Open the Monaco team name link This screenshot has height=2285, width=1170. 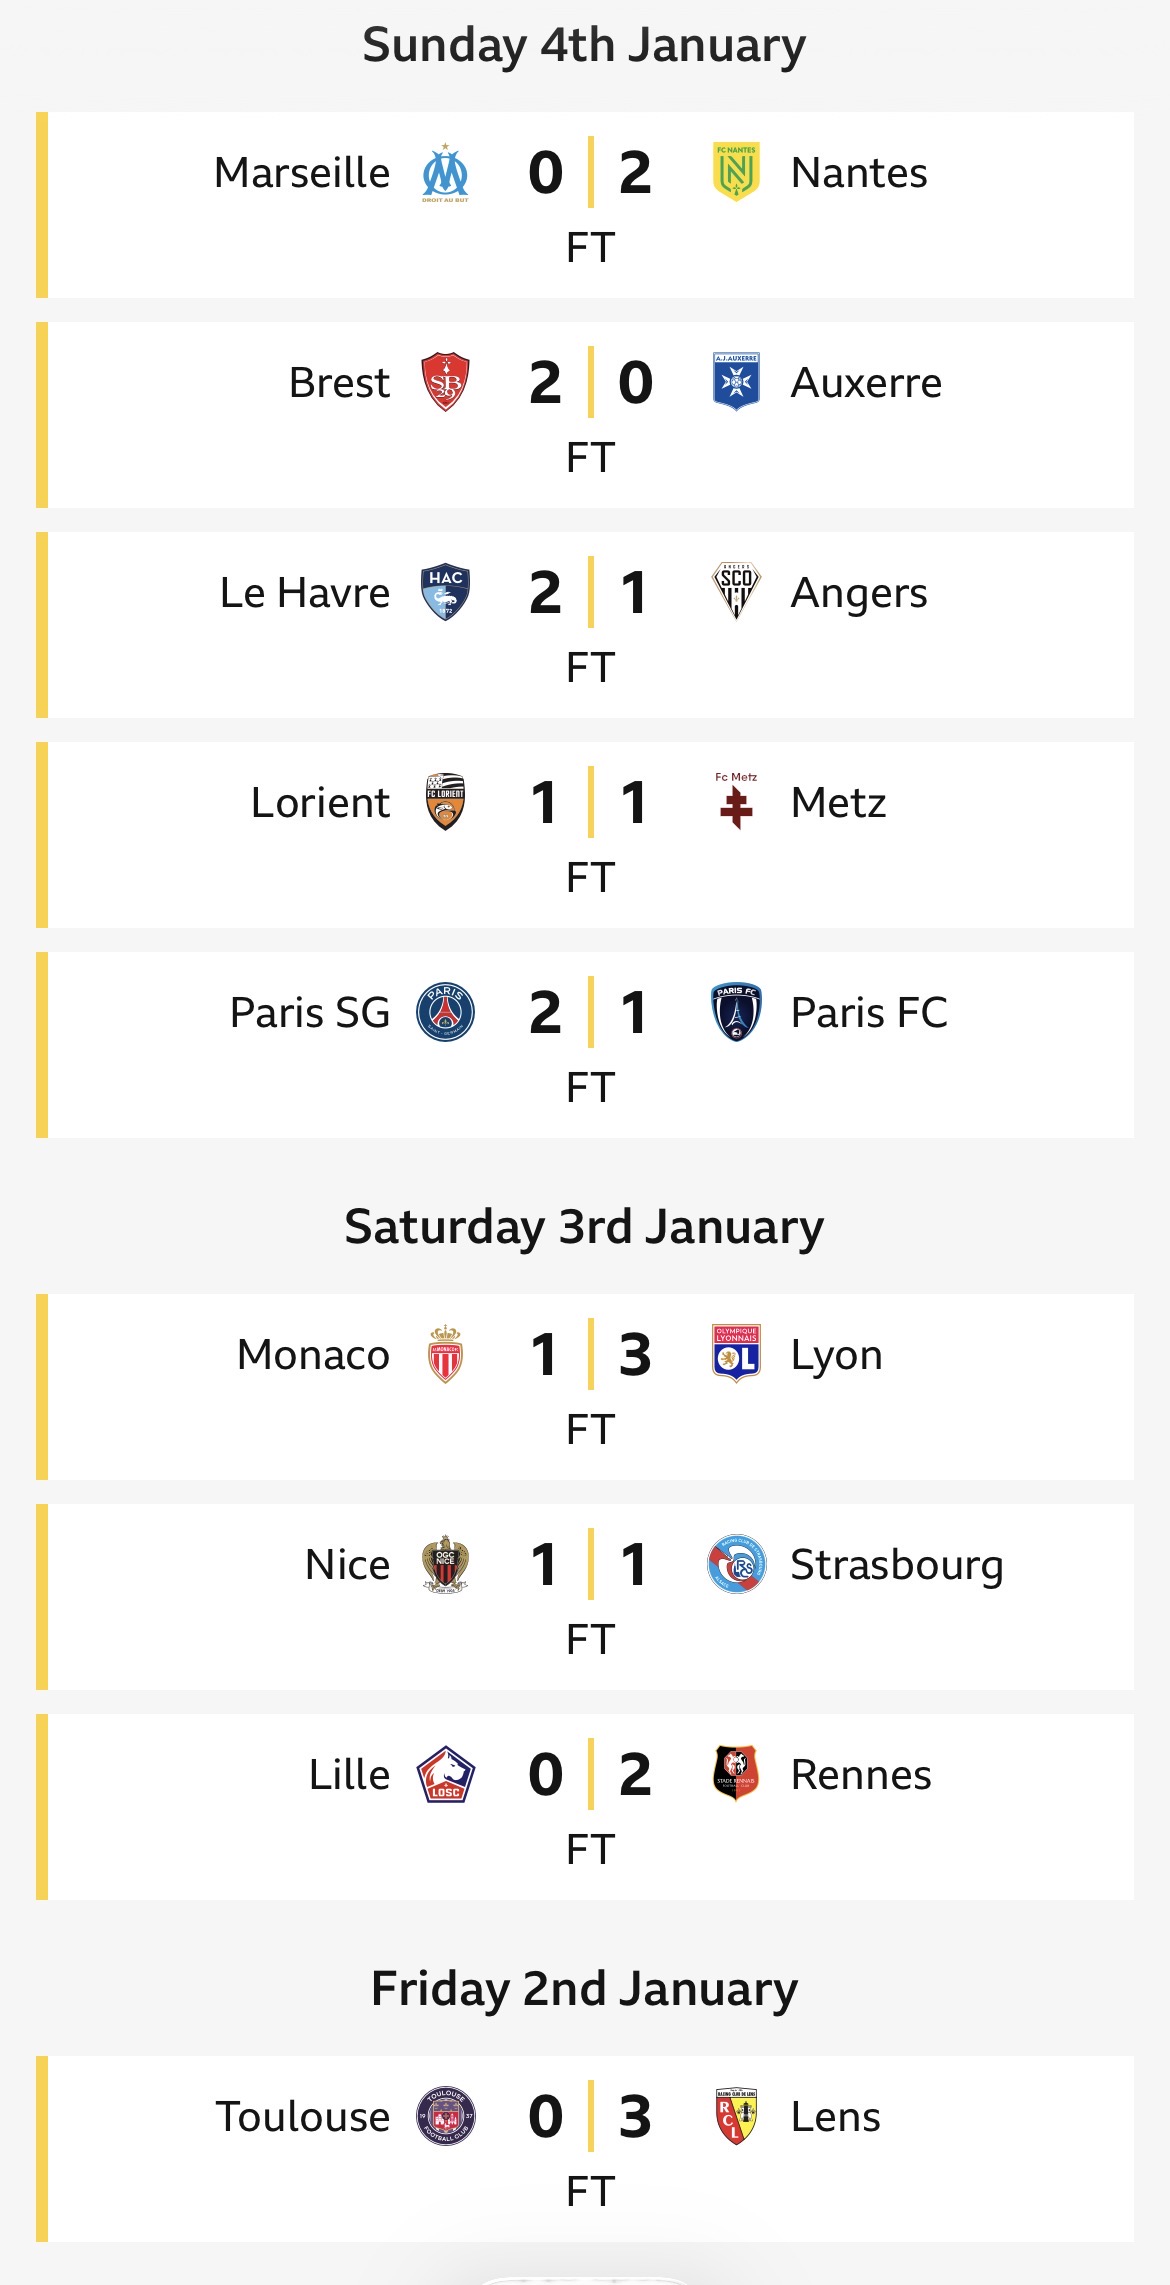pos(313,1355)
